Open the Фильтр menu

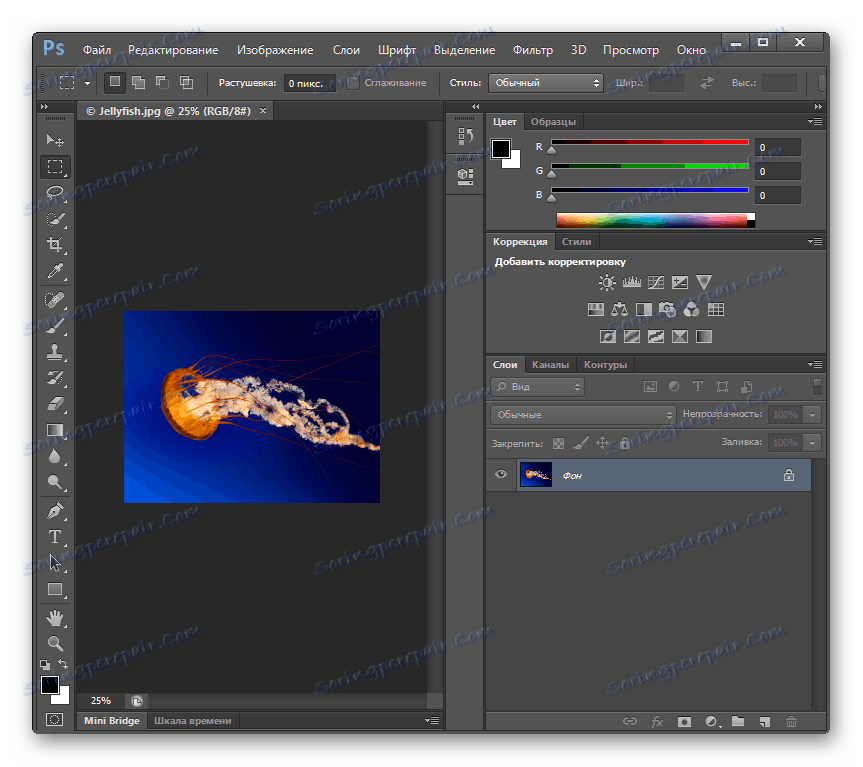point(533,50)
